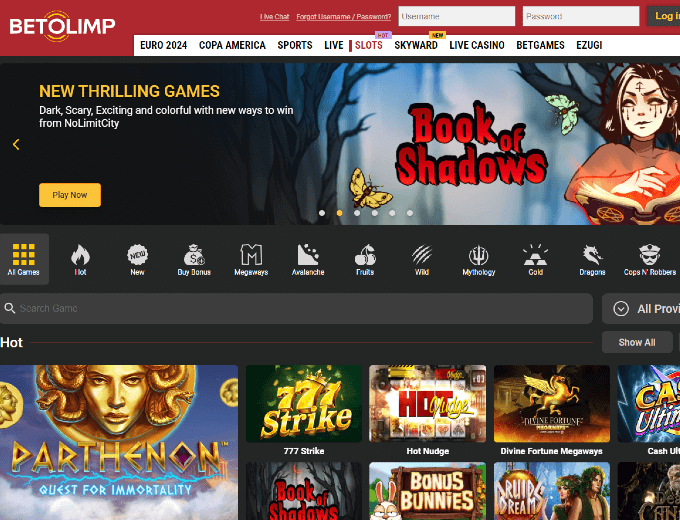Open the Hot flame category
The image size is (680, 520).
pyautogui.click(x=80, y=259)
